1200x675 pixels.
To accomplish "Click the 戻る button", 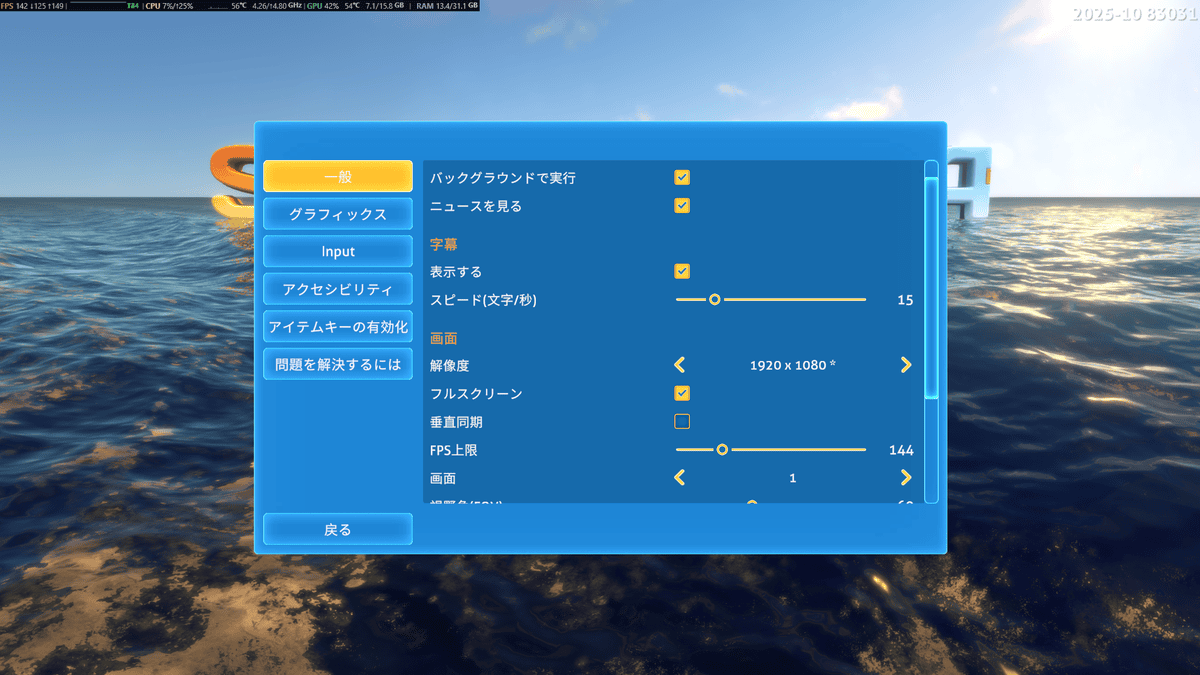I will pos(338,529).
